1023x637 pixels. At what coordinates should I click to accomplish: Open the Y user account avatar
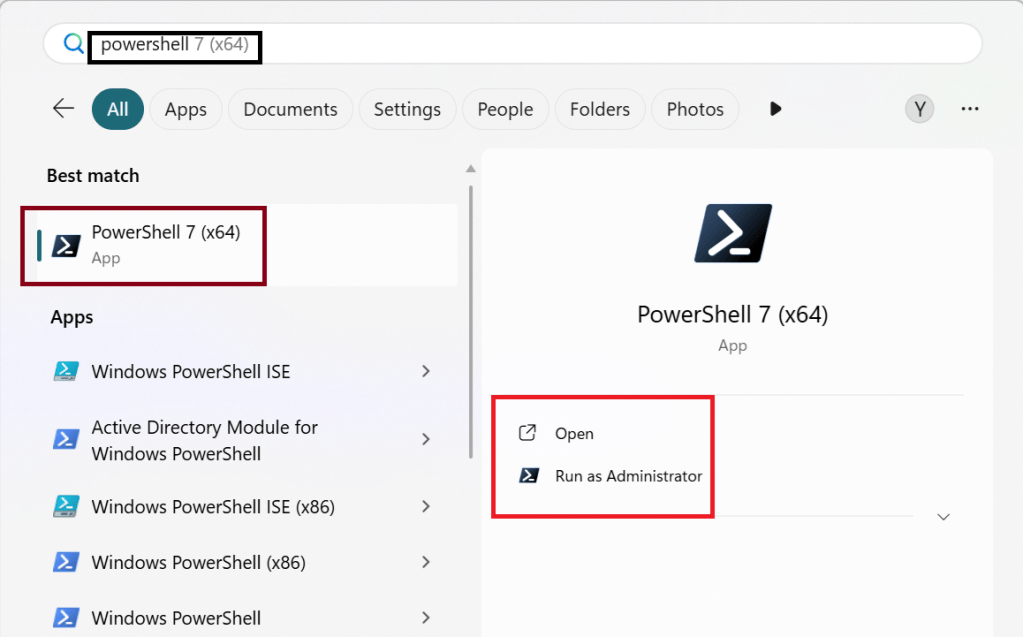(x=919, y=109)
